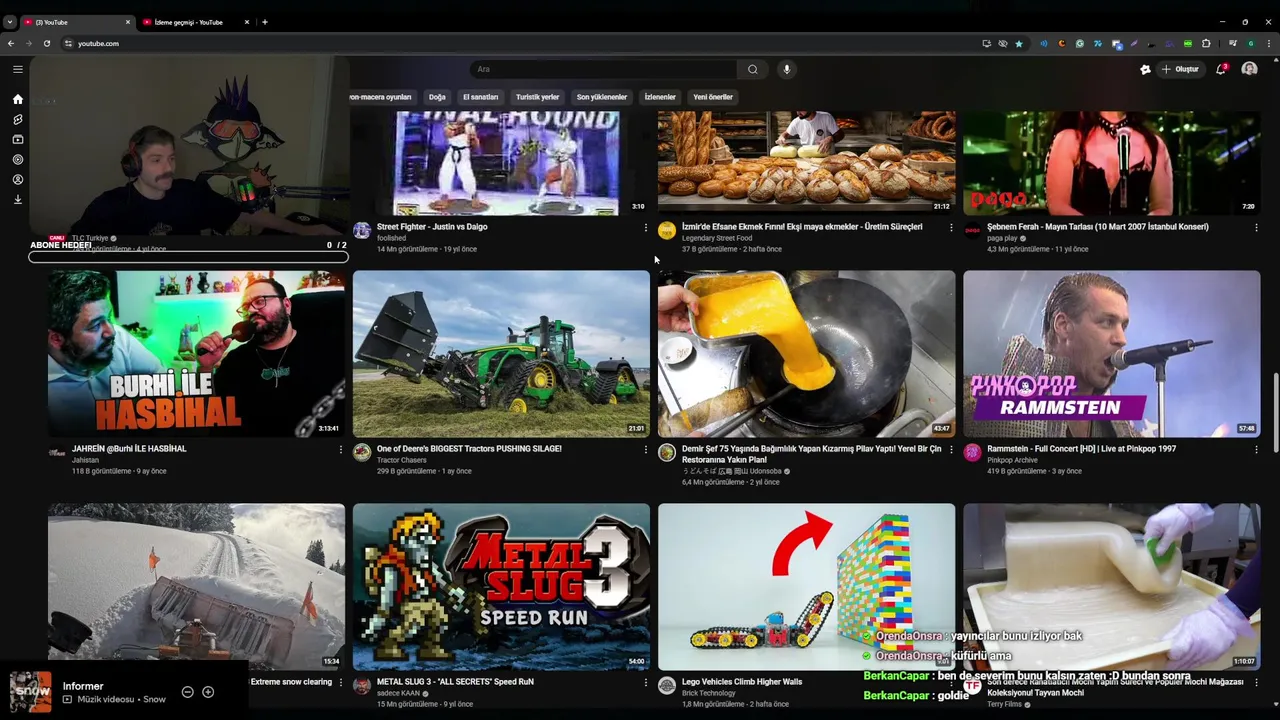Click the minus button in Informer player
This screenshot has width=1280, height=720.
point(187,692)
